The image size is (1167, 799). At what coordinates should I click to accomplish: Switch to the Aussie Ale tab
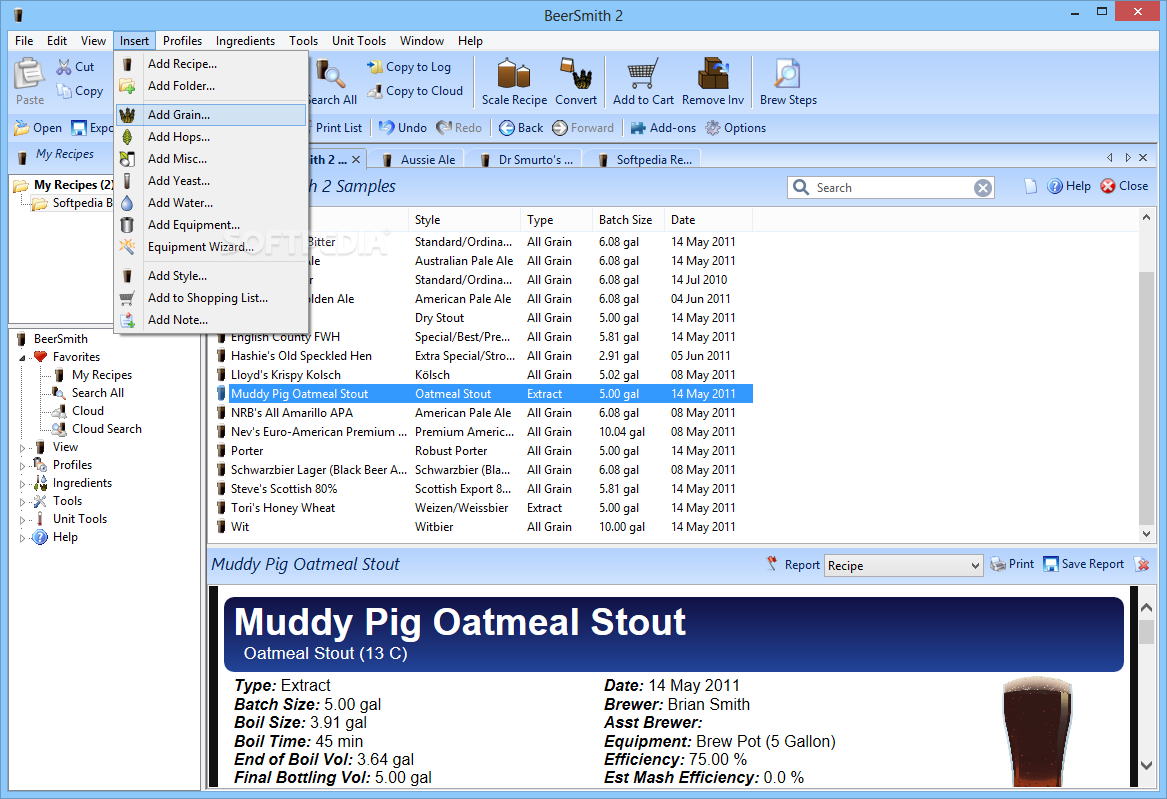418,159
